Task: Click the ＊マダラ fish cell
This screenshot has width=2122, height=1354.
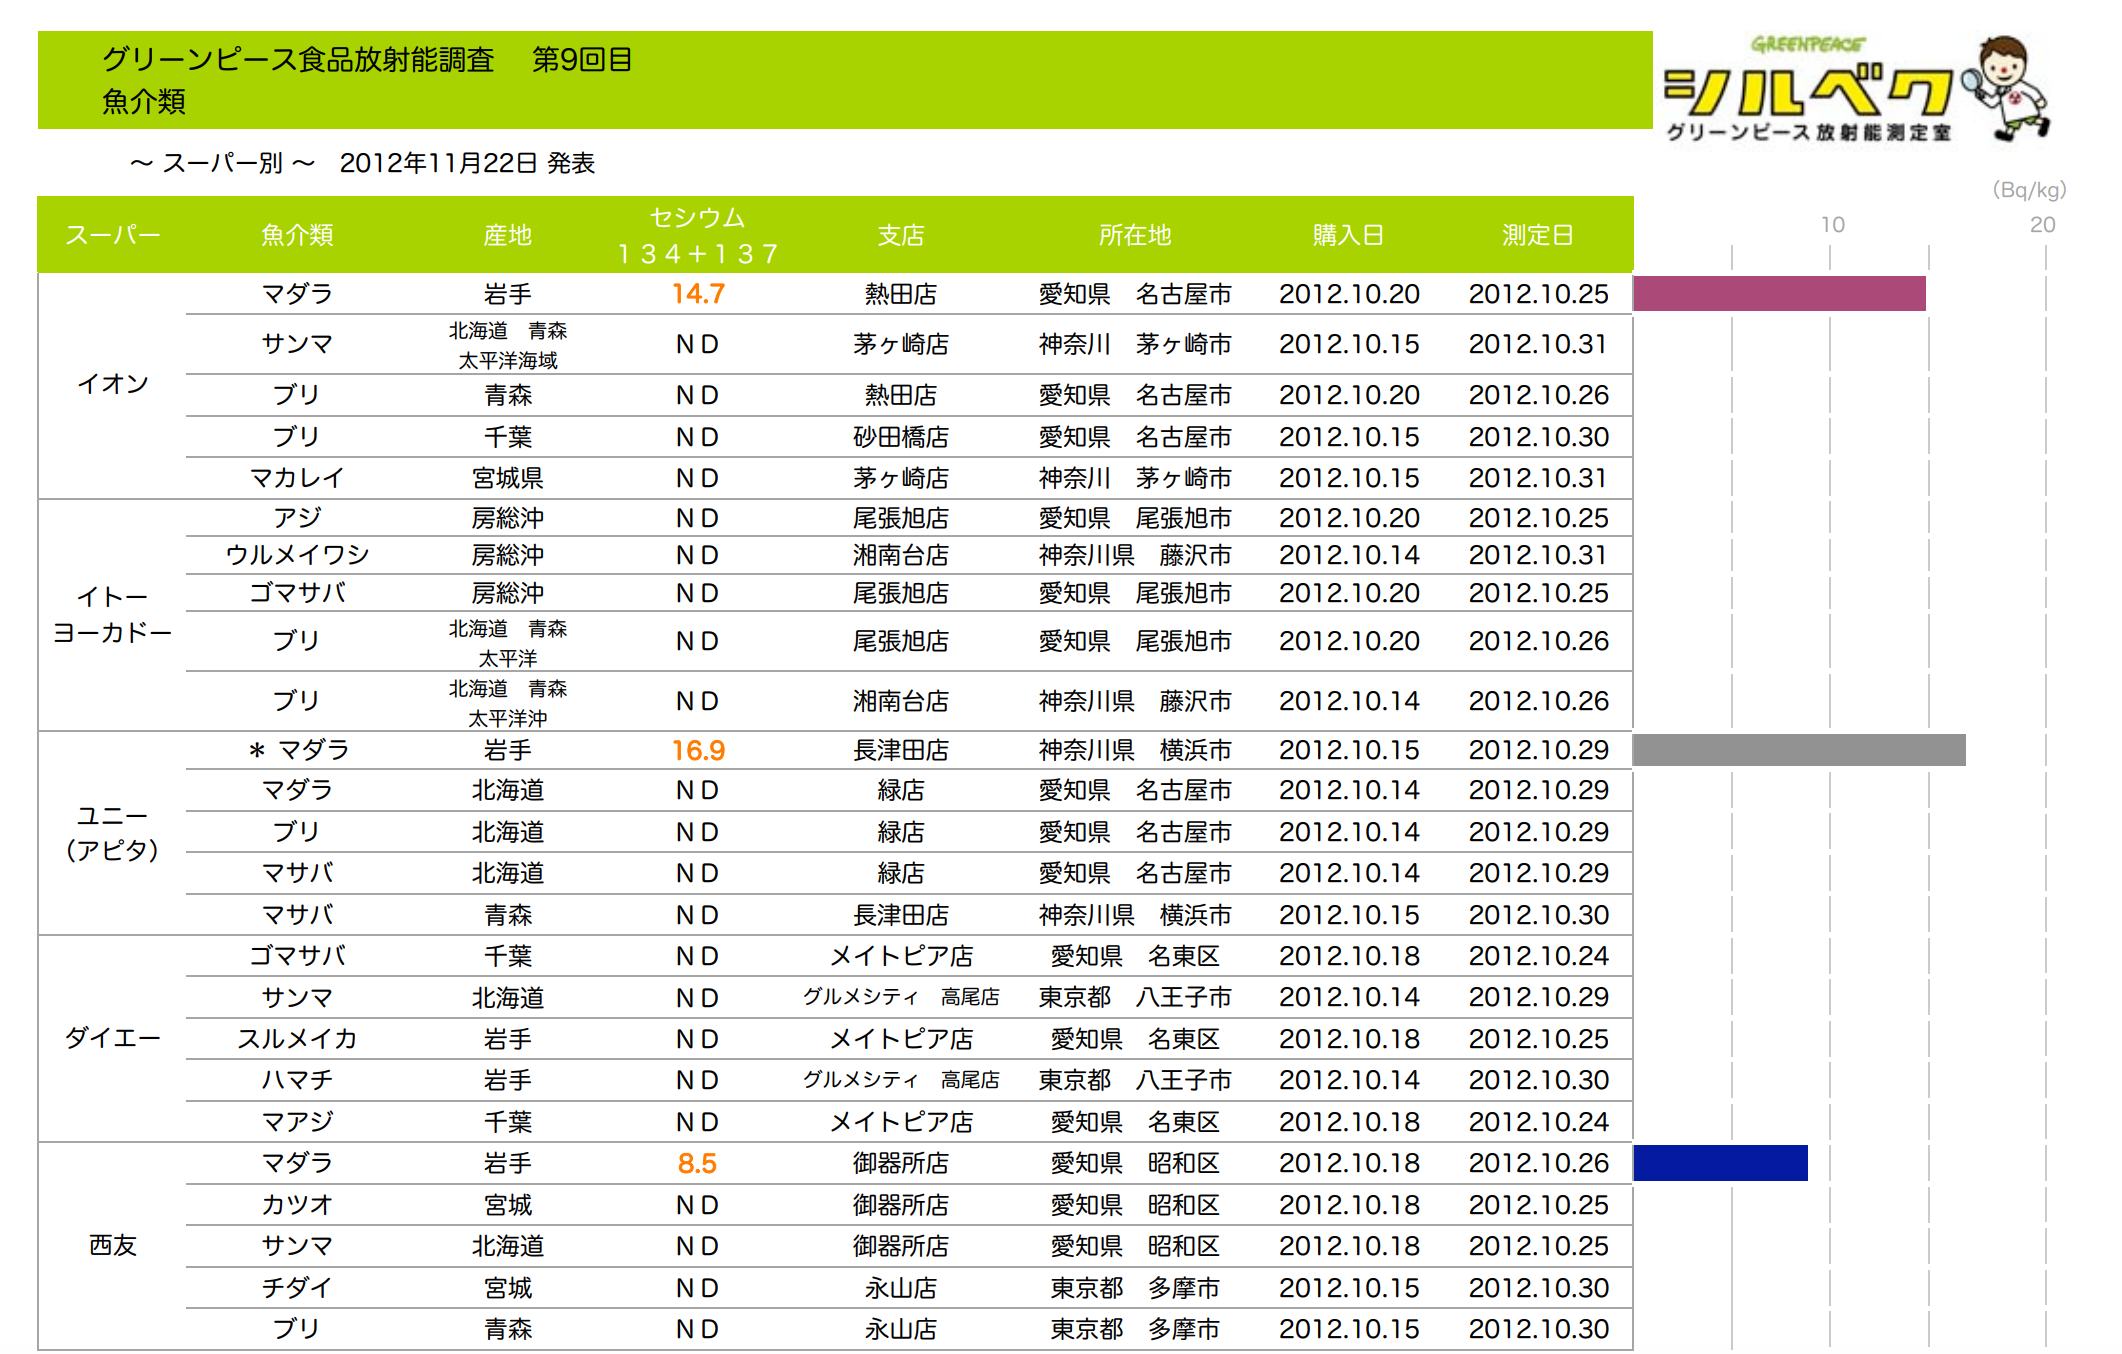Action: 298,750
